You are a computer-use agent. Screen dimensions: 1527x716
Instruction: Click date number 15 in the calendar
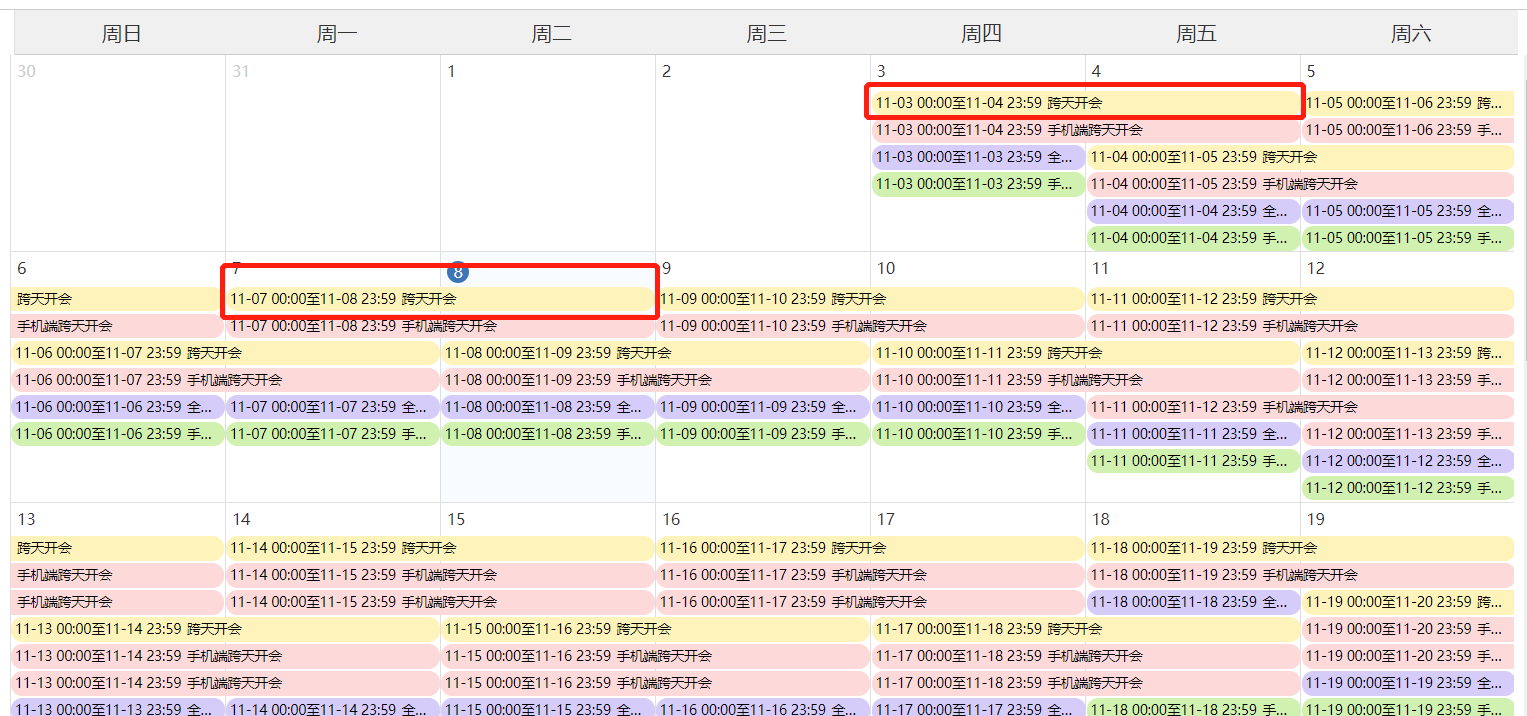[455, 519]
